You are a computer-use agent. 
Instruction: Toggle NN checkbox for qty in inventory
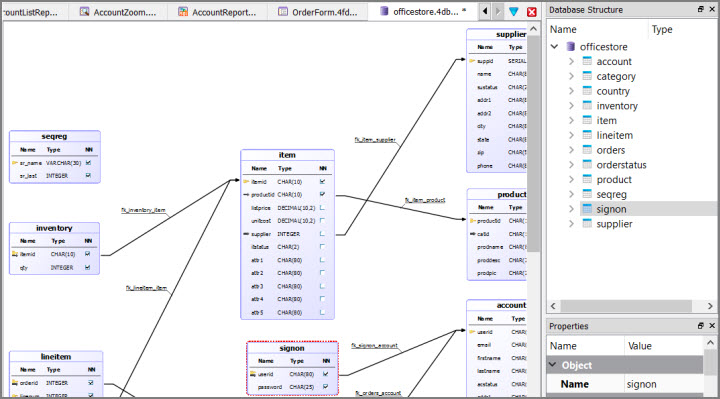pos(88,267)
